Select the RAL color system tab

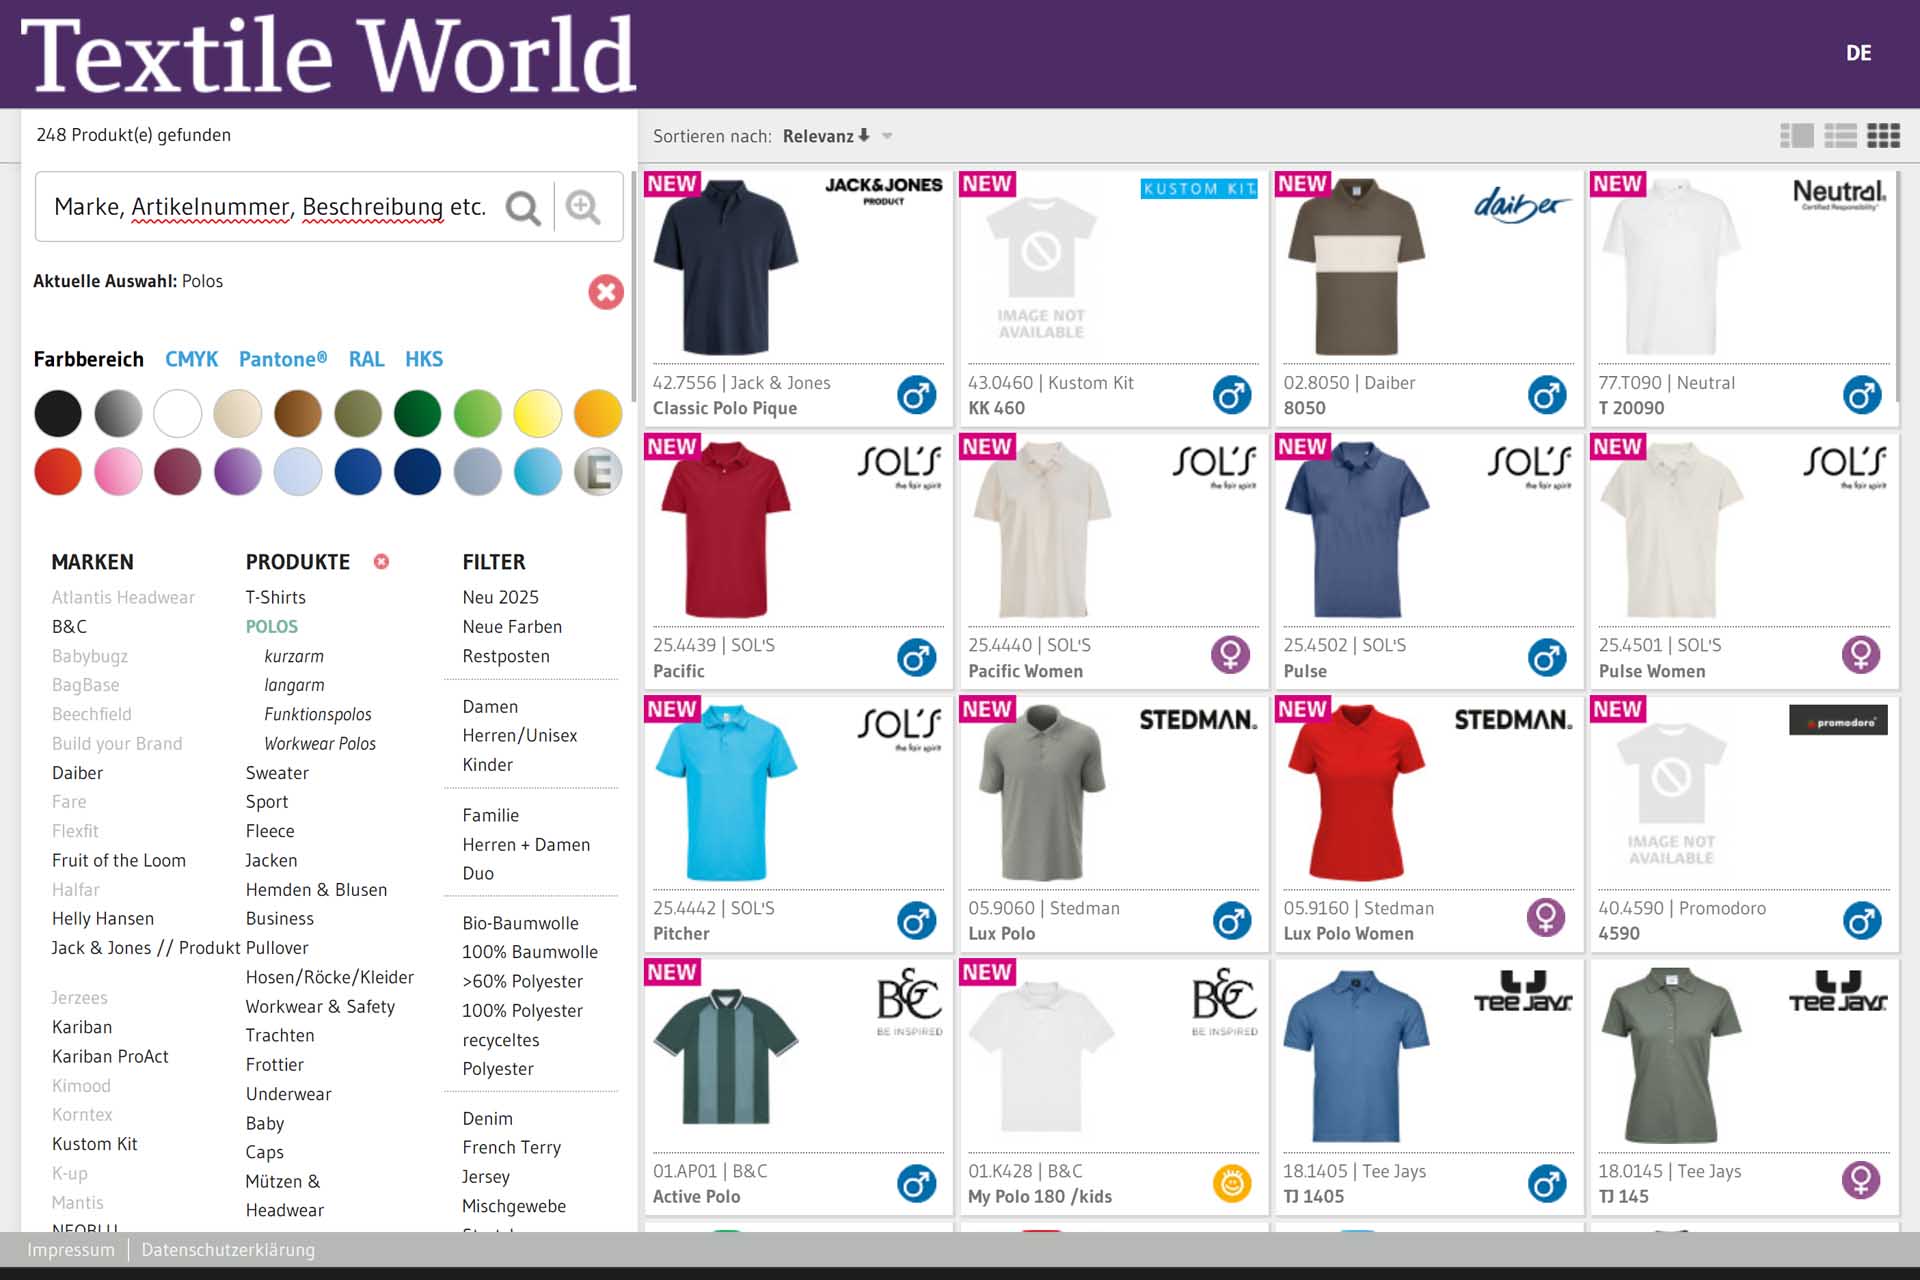[366, 359]
